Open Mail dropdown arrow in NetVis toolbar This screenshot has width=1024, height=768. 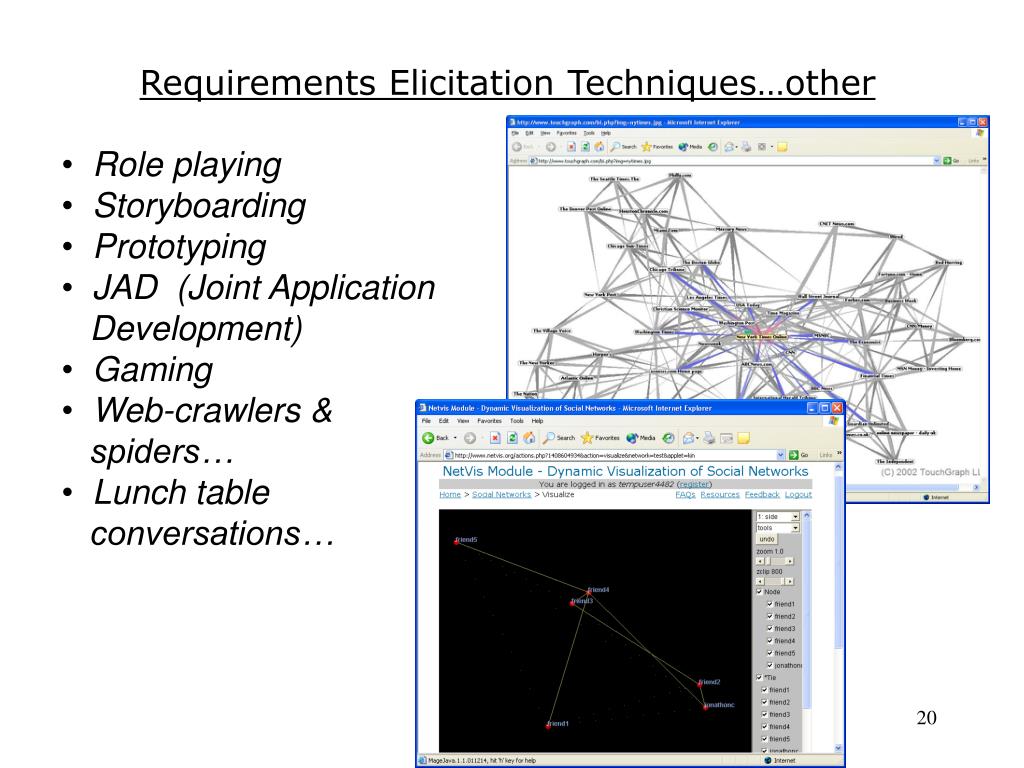tap(697, 438)
